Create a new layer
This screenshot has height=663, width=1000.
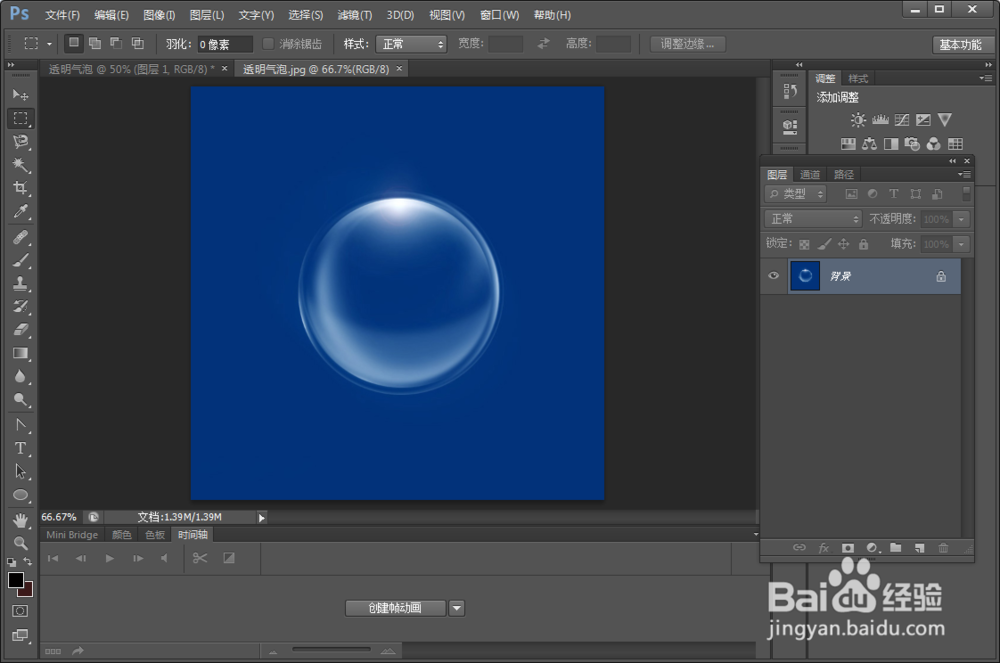pos(919,548)
